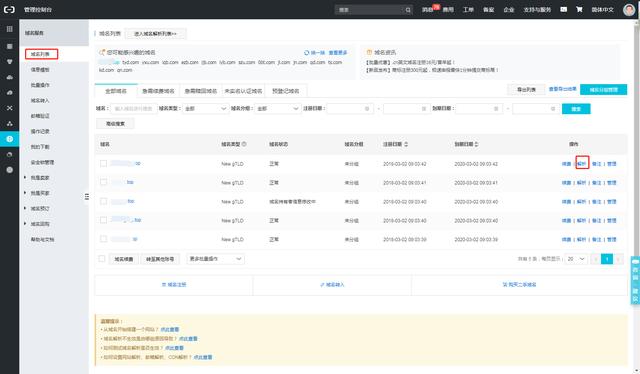Image resolution: width=640 pixels, height=374 pixels.
Task: Open the product grid menu icon in left rail
Action: pyautogui.click(x=9, y=29)
